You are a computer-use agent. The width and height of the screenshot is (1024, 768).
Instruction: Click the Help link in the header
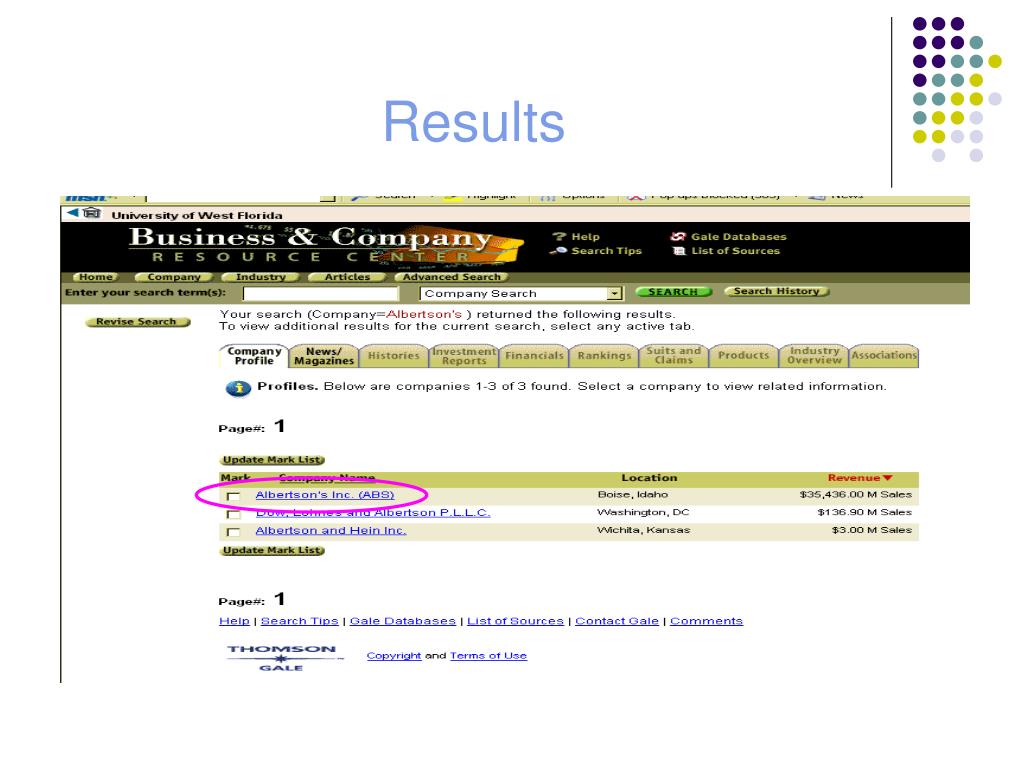(x=585, y=237)
